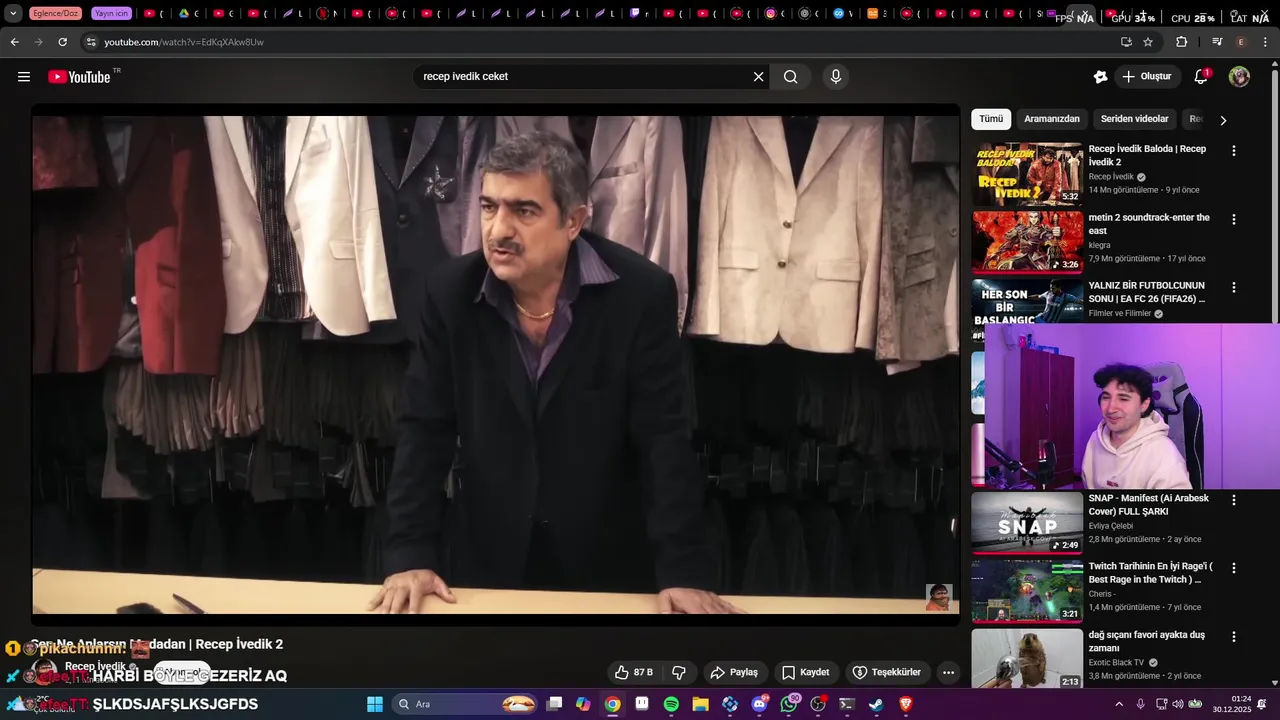Open Brave browser from the taskbar
This screenshot has height=720, width=1280.
pos(906,704)
